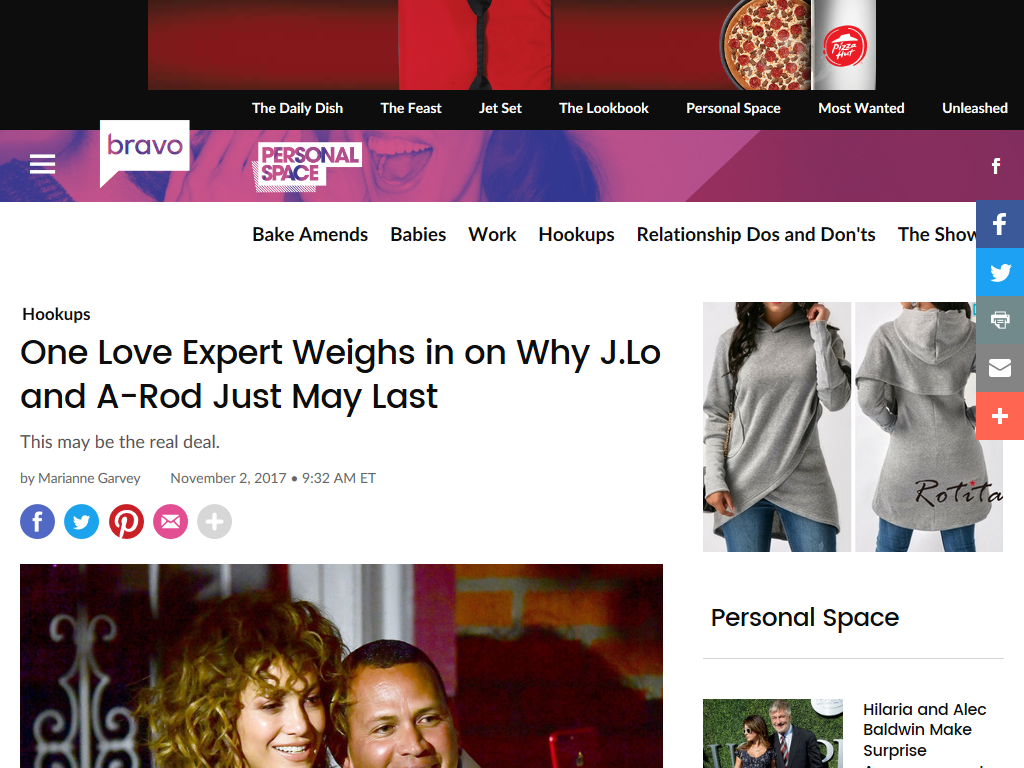Viewport: 1024px width, 768px height.
Task: Open Hilaria and Alec Baldwin article thumbnail
Action: point(773,733)
